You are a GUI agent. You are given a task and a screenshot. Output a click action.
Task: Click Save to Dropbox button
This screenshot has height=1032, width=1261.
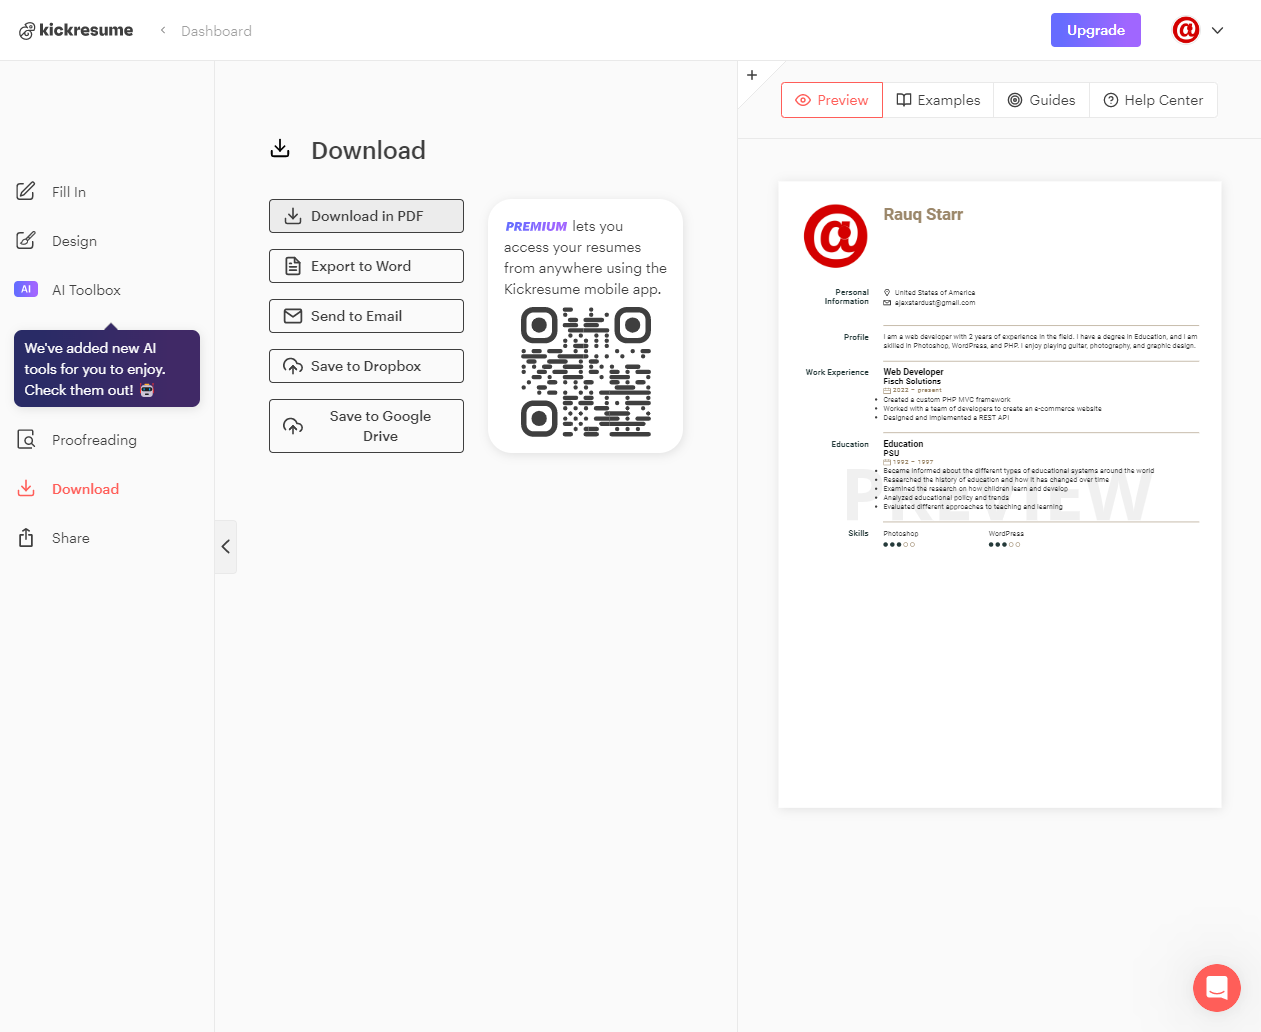point(366,366)
